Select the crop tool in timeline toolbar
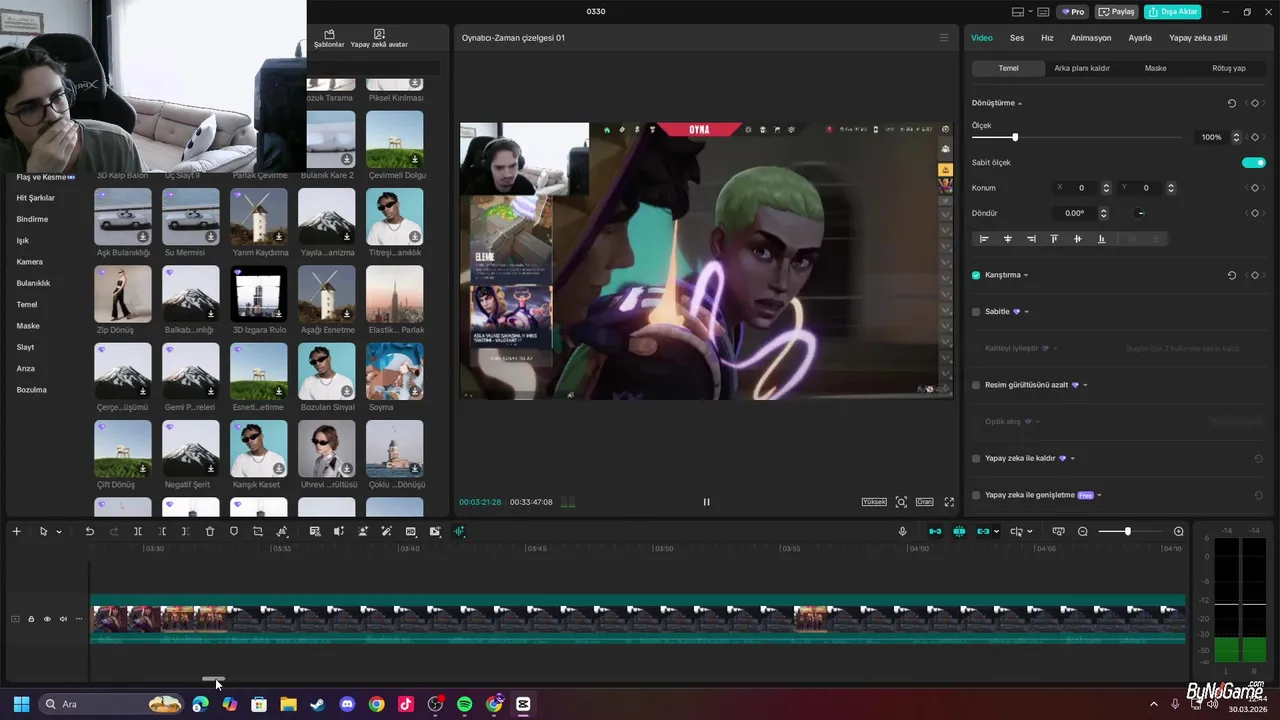 click(258, 531)
